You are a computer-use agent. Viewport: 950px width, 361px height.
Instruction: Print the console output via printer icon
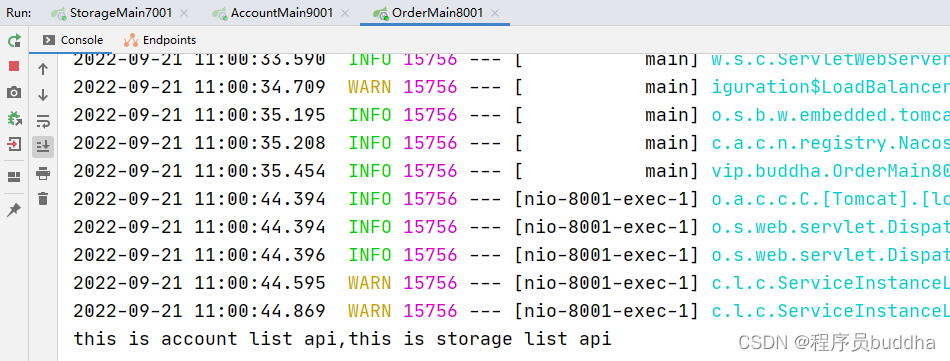43,174
